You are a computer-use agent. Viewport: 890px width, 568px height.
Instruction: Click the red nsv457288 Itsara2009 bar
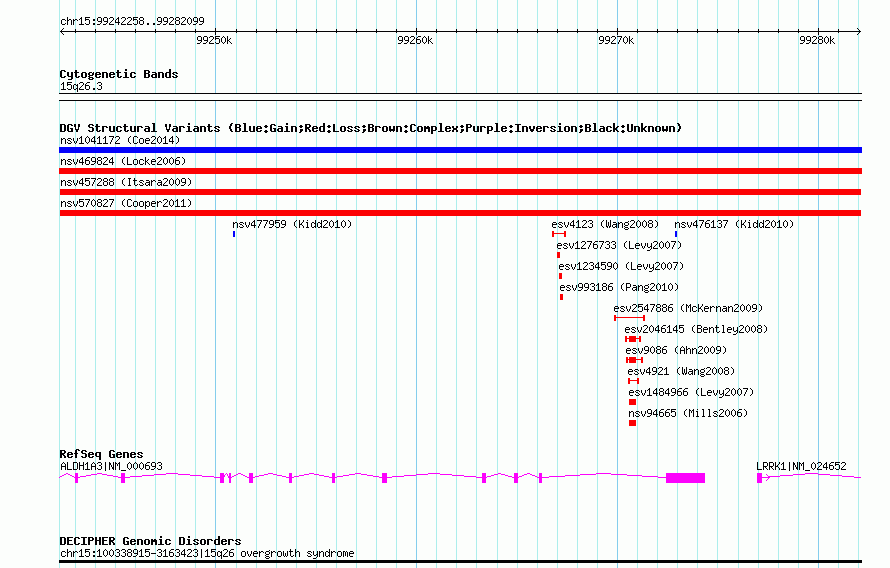tap(460, 192)
